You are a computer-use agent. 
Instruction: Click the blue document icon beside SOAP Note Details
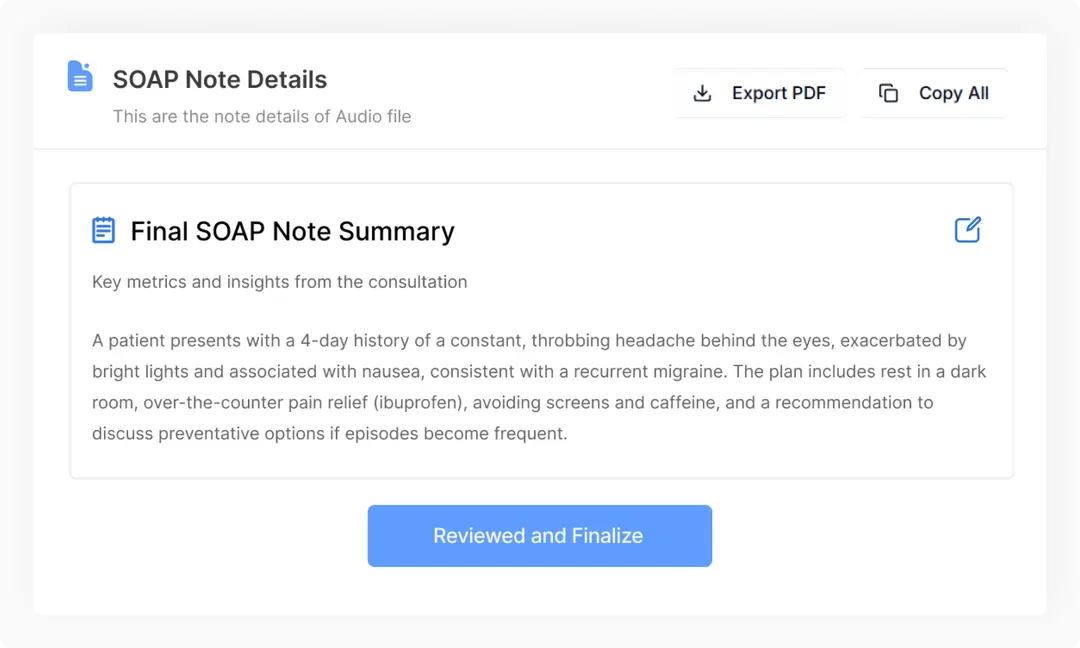pyautogui.click(x=80, y=76)
